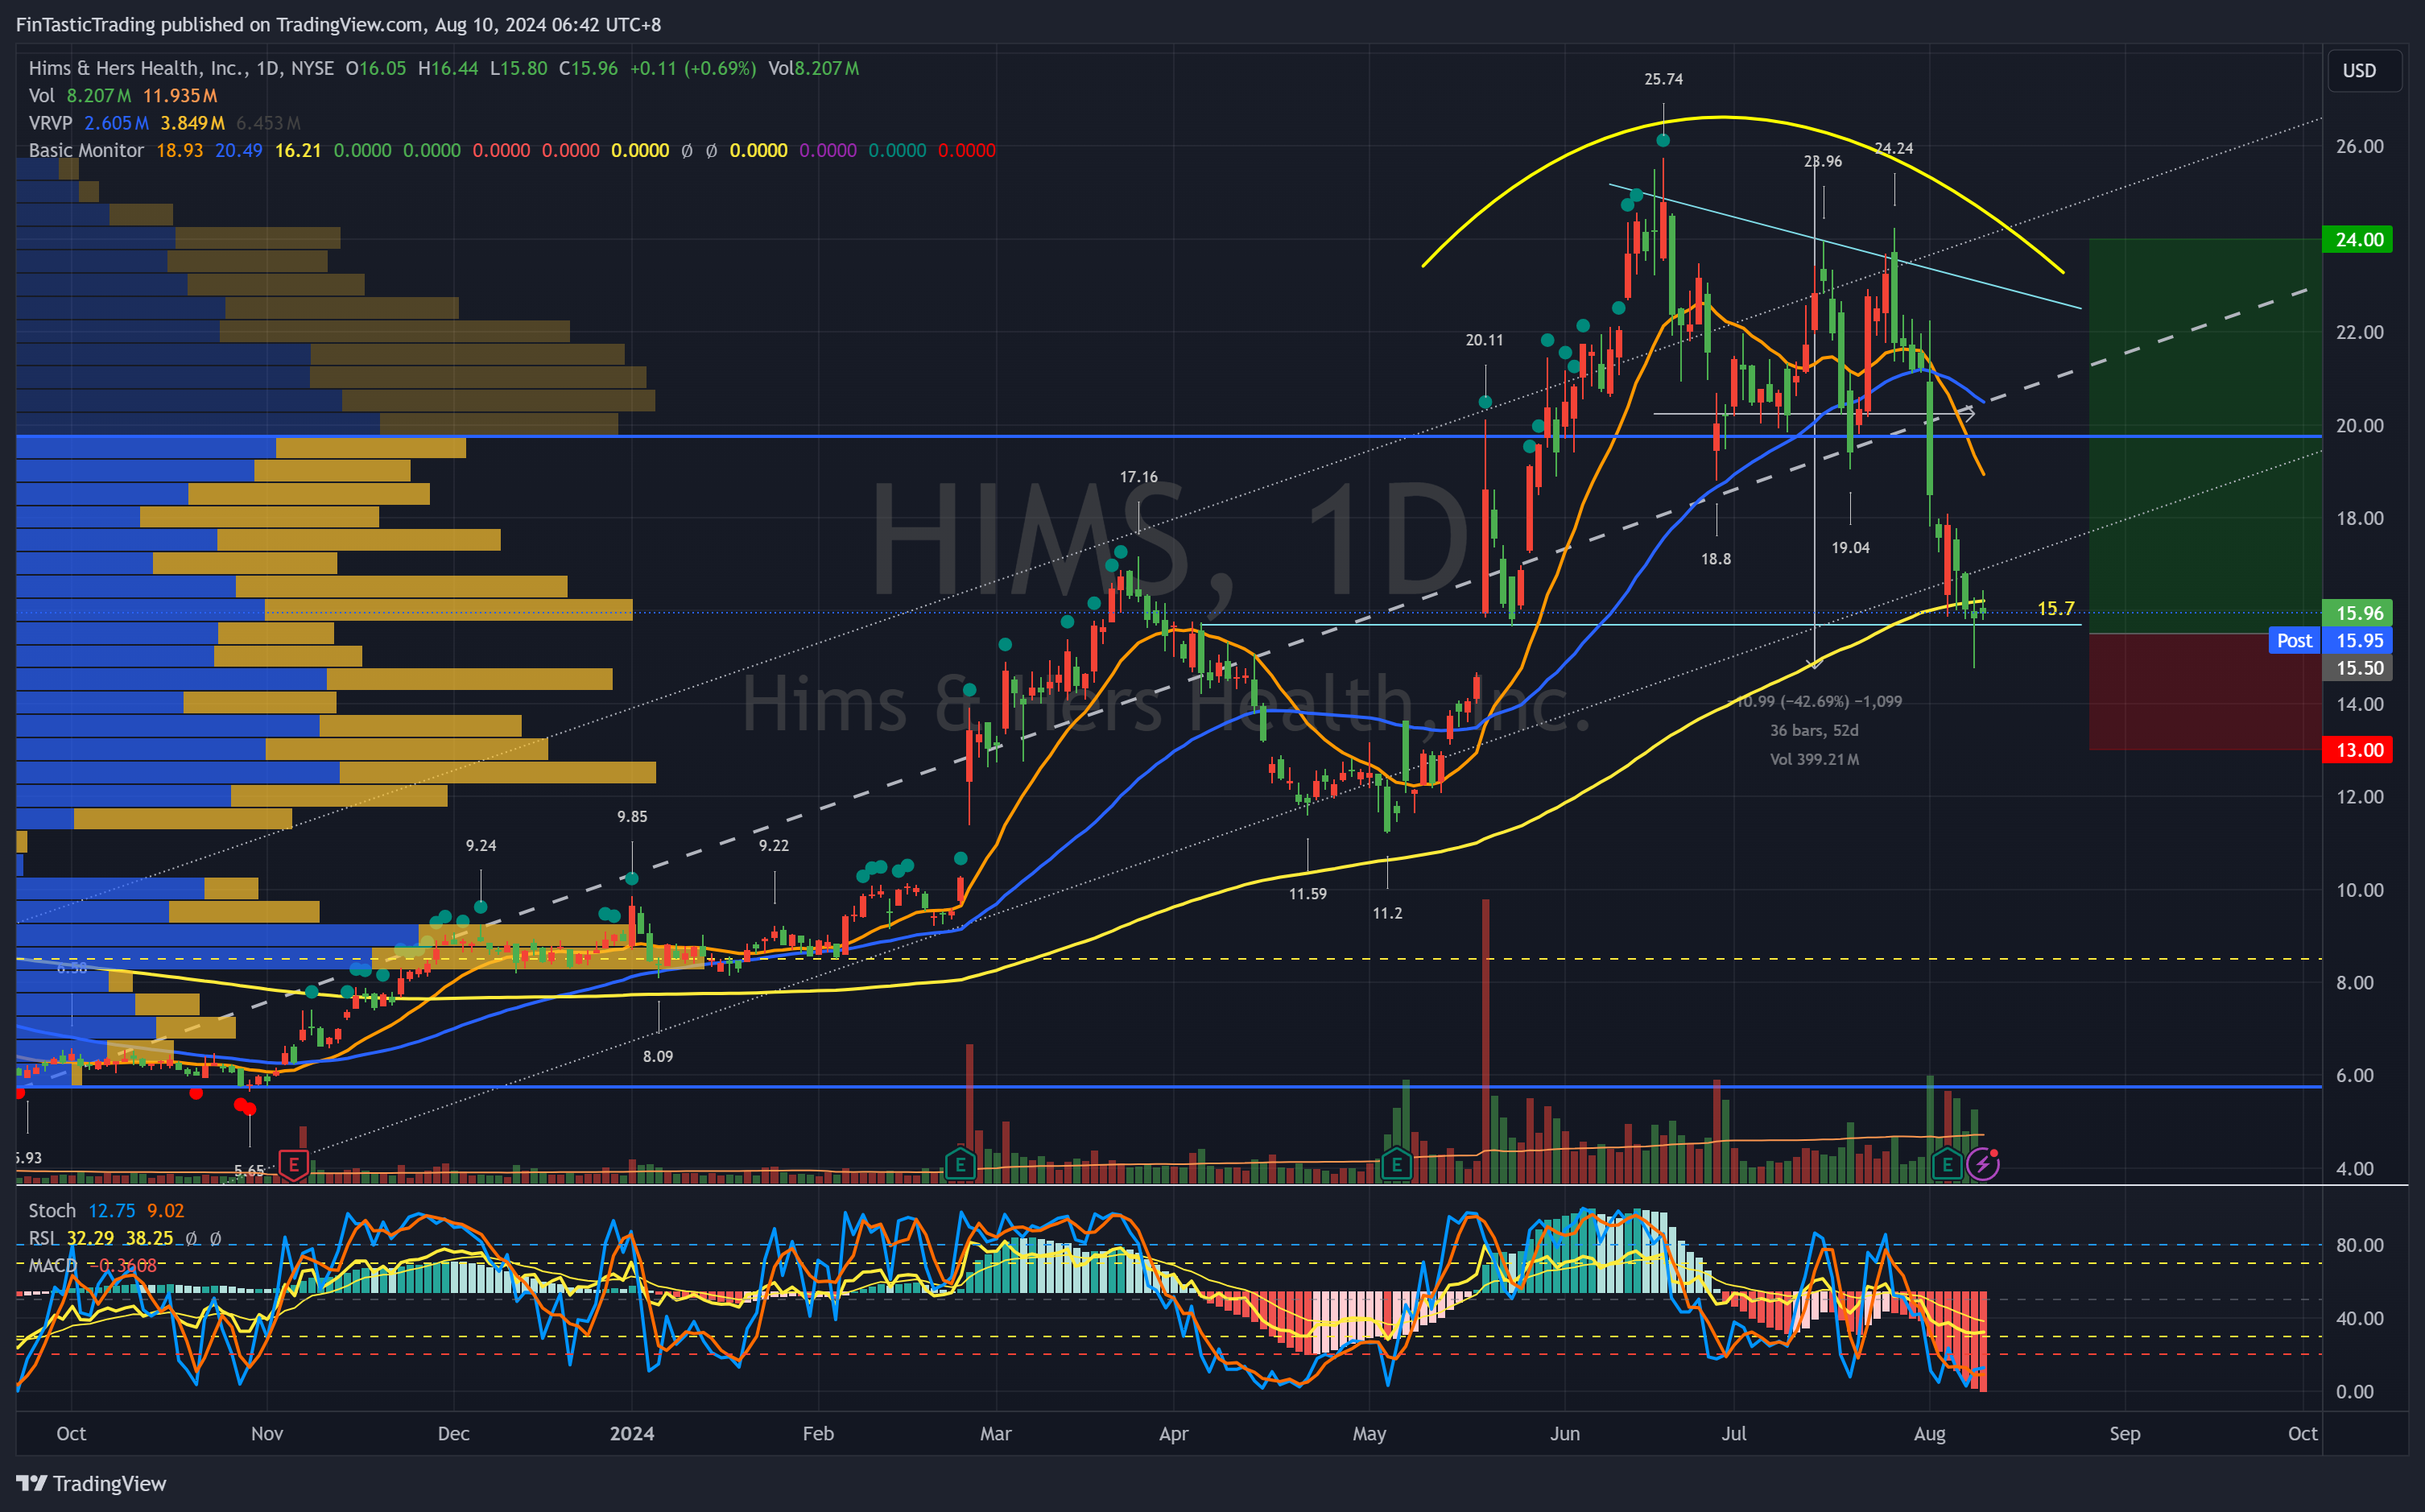The width and height of the screenshot is (2425, 1512).
Task: Select the Stoch indicator label
Action: (52, 1210)
